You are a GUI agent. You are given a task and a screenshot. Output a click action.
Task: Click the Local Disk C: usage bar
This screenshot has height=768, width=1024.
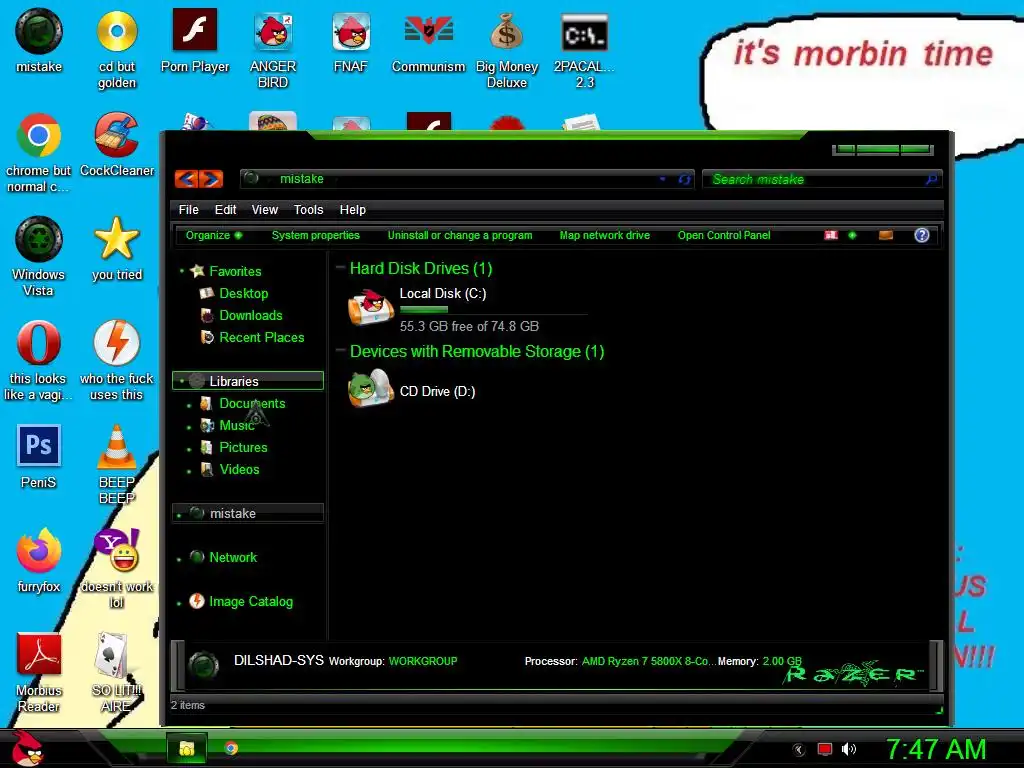pyautogui.click(x=493, y=310)
